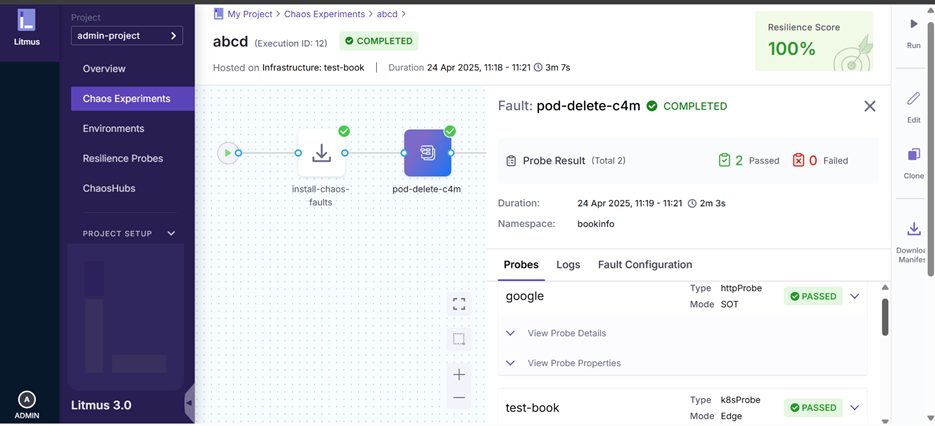
Task: Close the pod-delete-c4m fault panel
Action: (869, 106)
